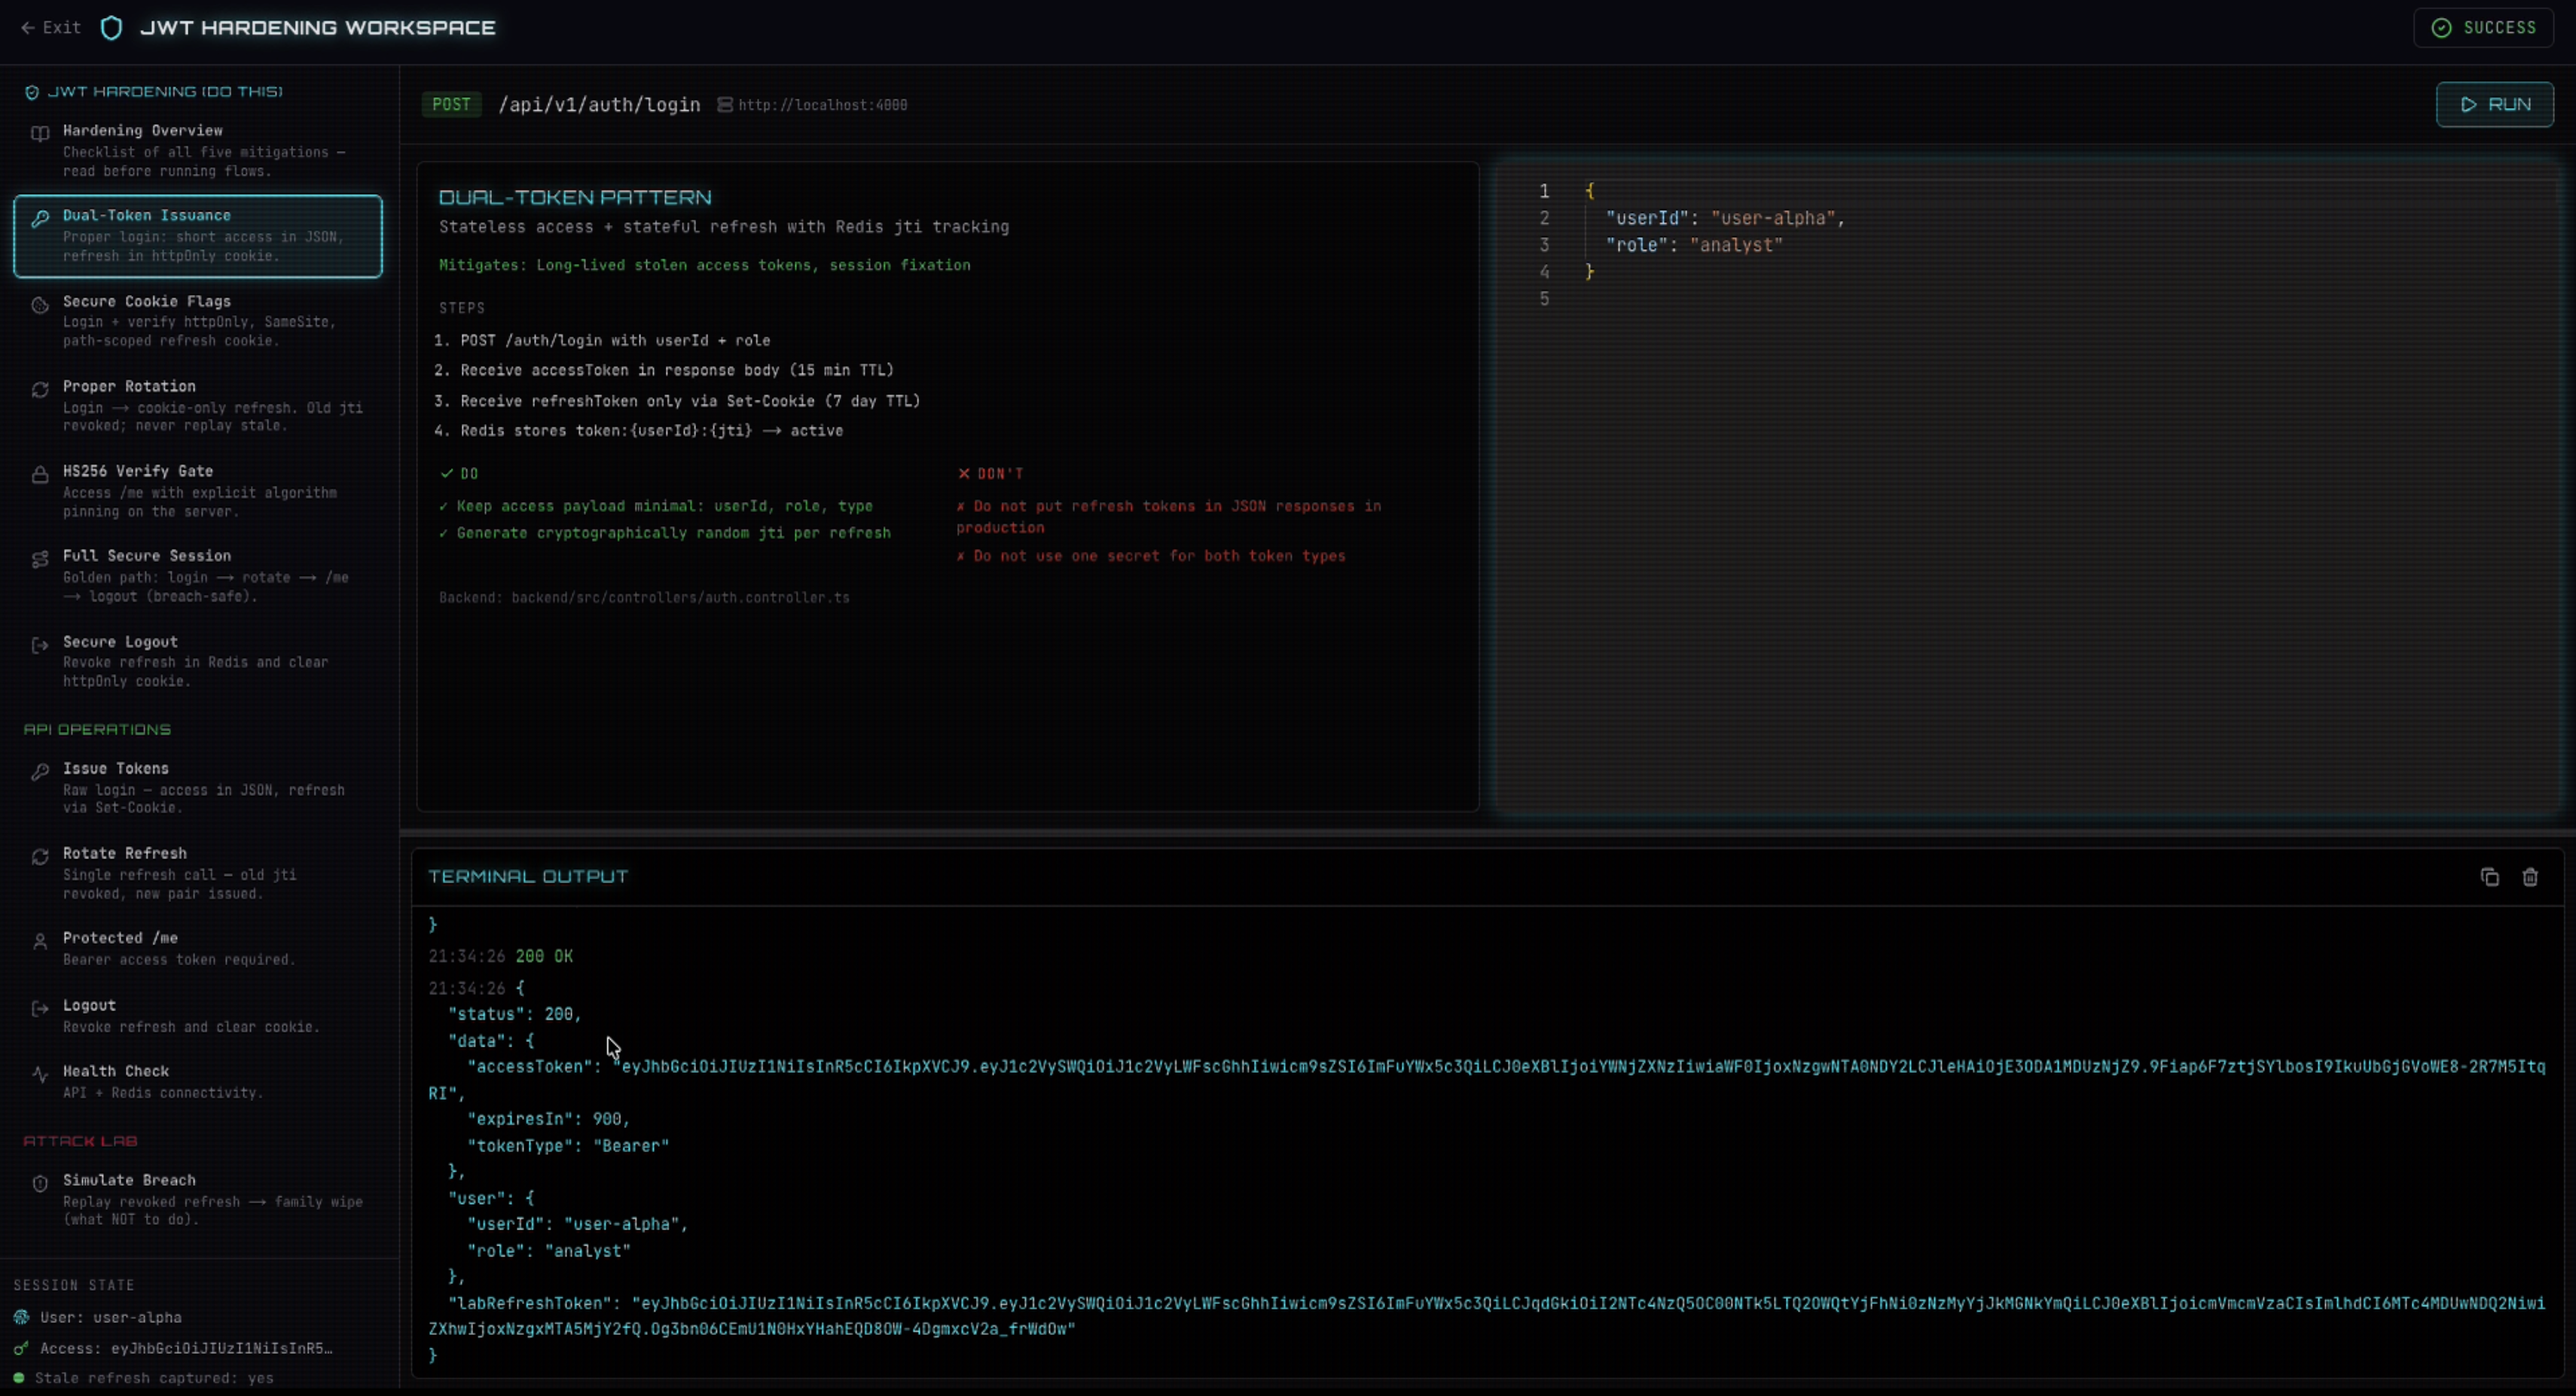Viewport: 2576px width, 1396px height.
Task: Click the key icon for Dual-Token Issuance
Action: (x=40, y=218)
